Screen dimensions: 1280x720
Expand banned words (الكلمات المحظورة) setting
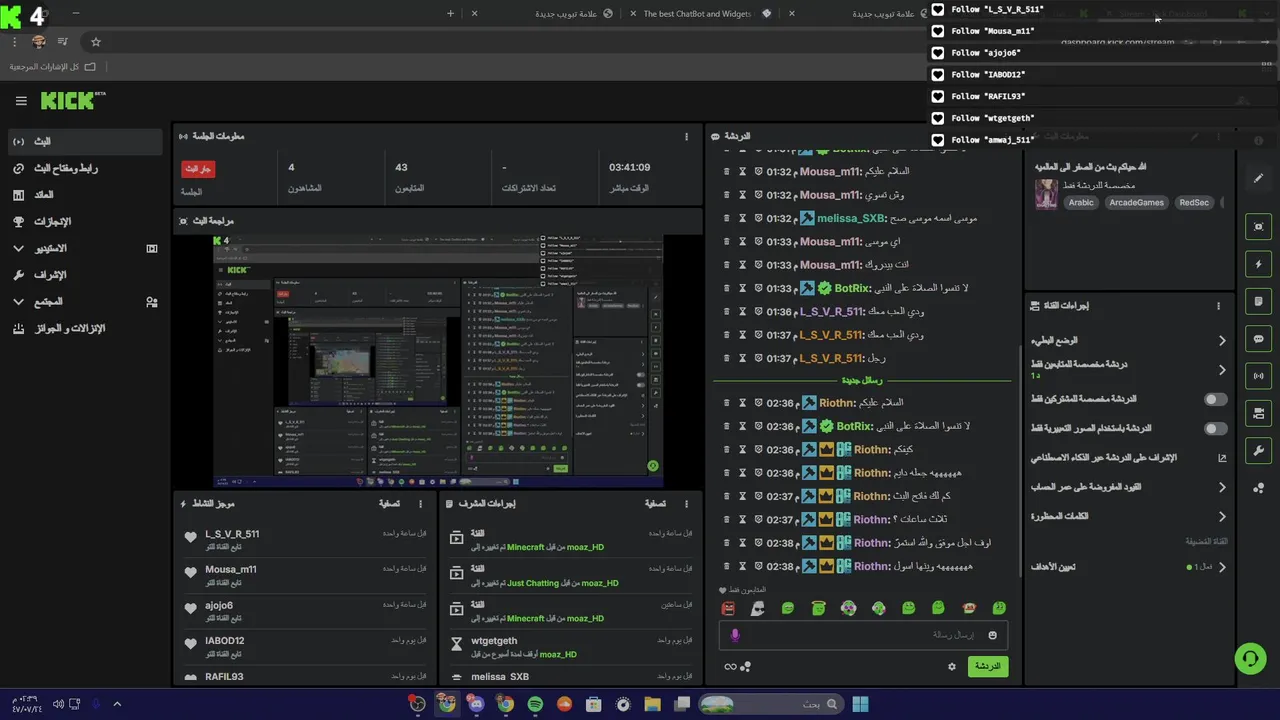tap(1129, 517)
